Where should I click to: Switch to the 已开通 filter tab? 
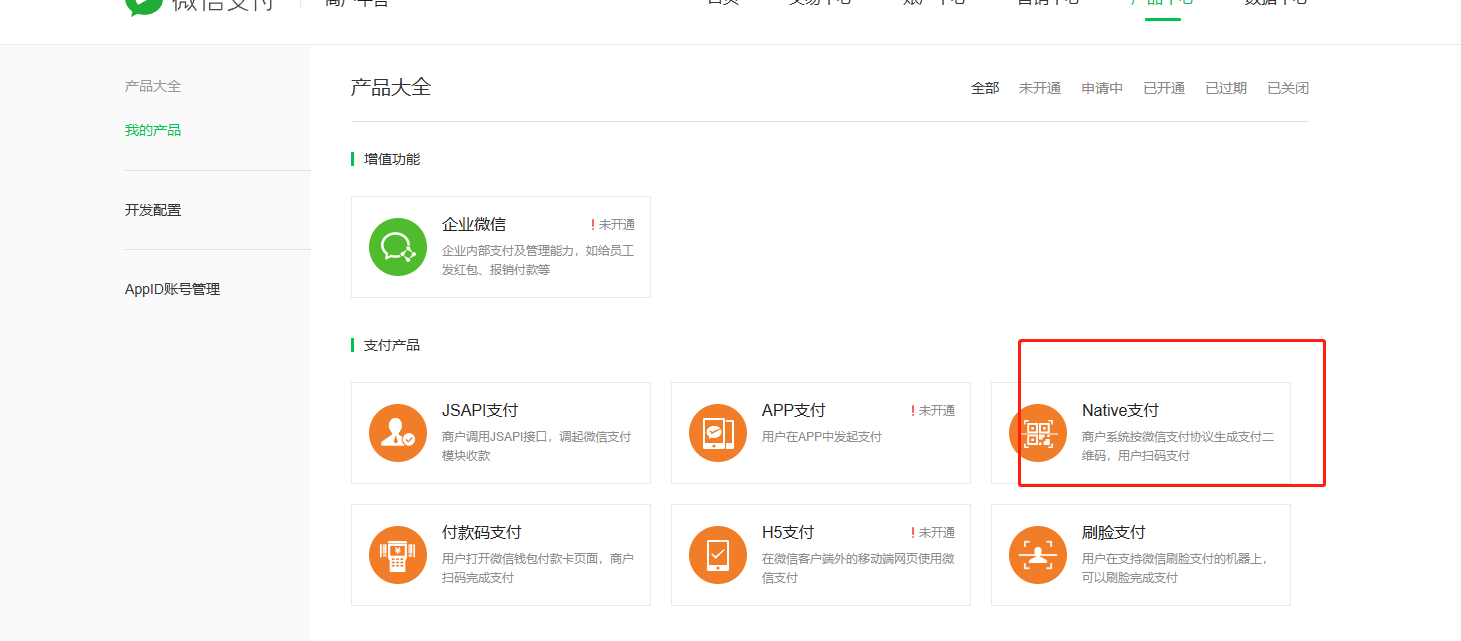pyautogui.click(x=1164, y=88)
